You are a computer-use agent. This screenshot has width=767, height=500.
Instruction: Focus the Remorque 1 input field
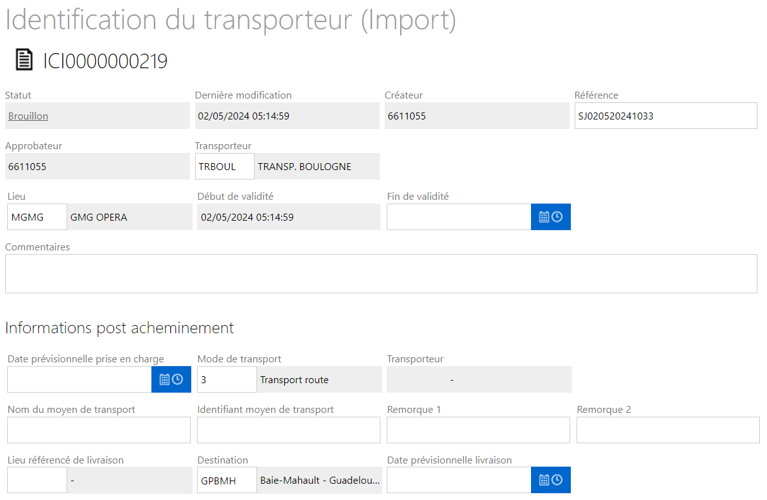pos(478,430)
